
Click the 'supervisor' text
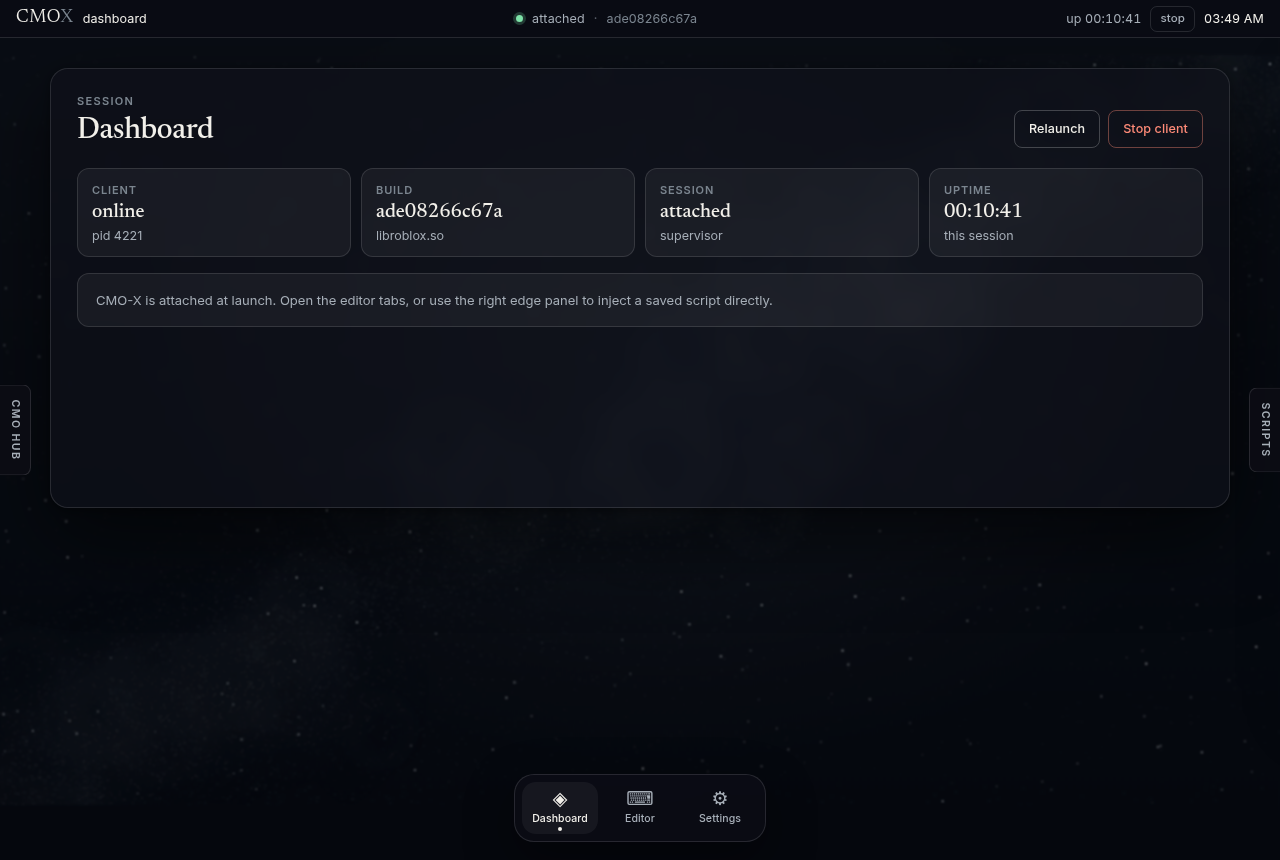(691, 235)
